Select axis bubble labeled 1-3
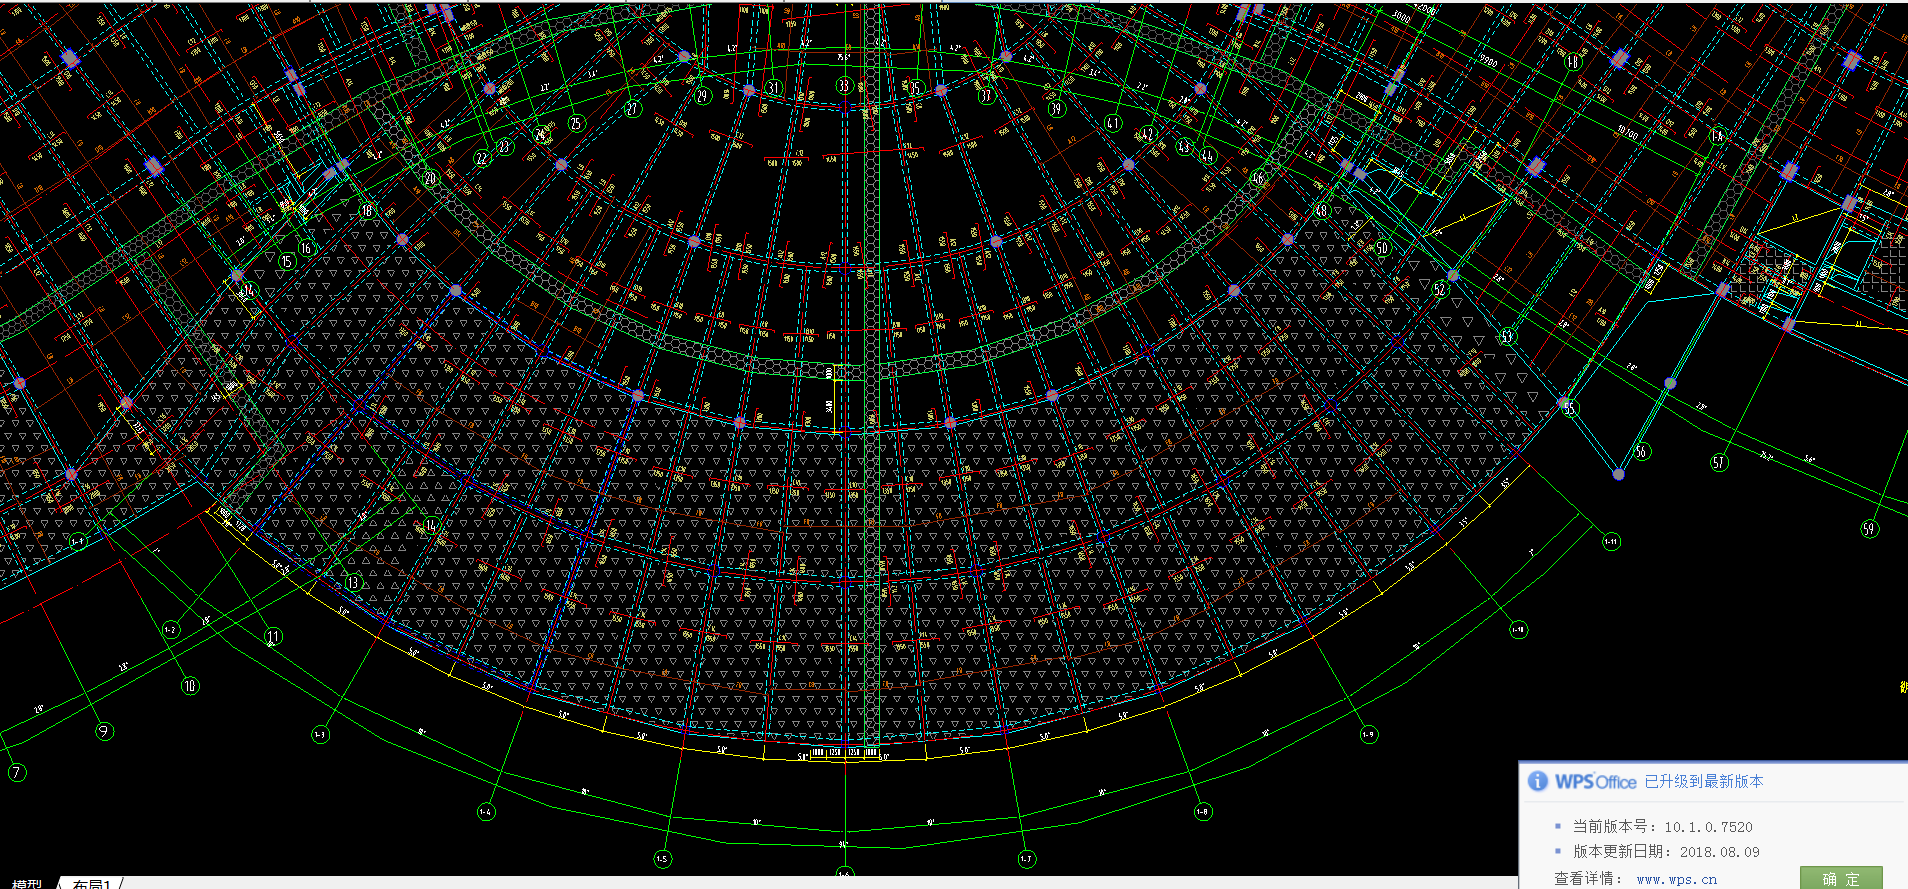This screenshot has width=1908, height=889. [x=319, y=735]
